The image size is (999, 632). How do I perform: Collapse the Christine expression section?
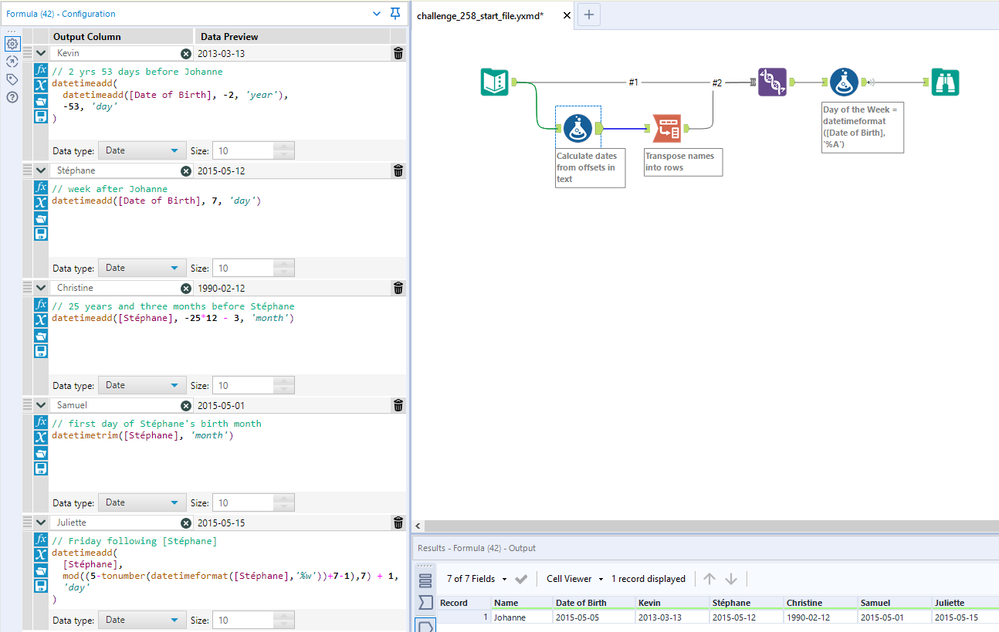point(41,288)
